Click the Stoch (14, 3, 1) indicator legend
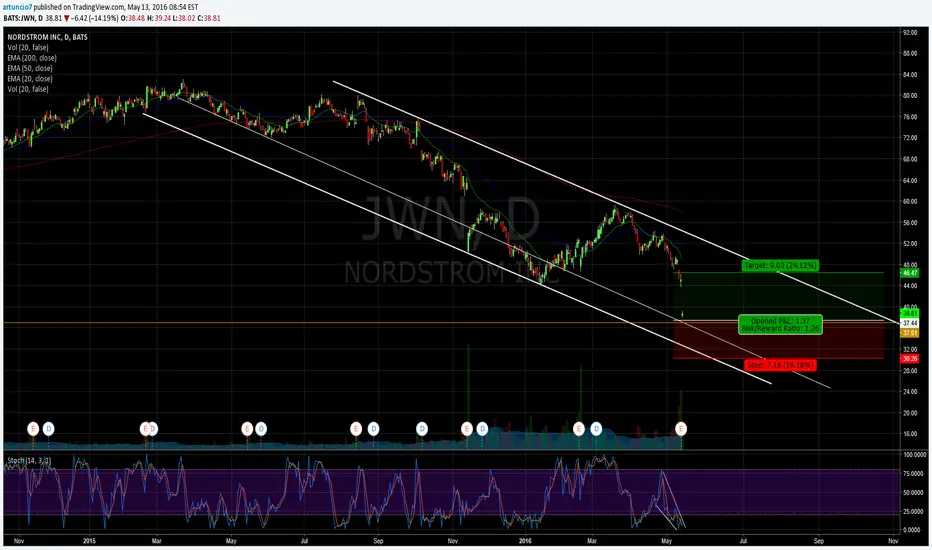 [29, 461]
